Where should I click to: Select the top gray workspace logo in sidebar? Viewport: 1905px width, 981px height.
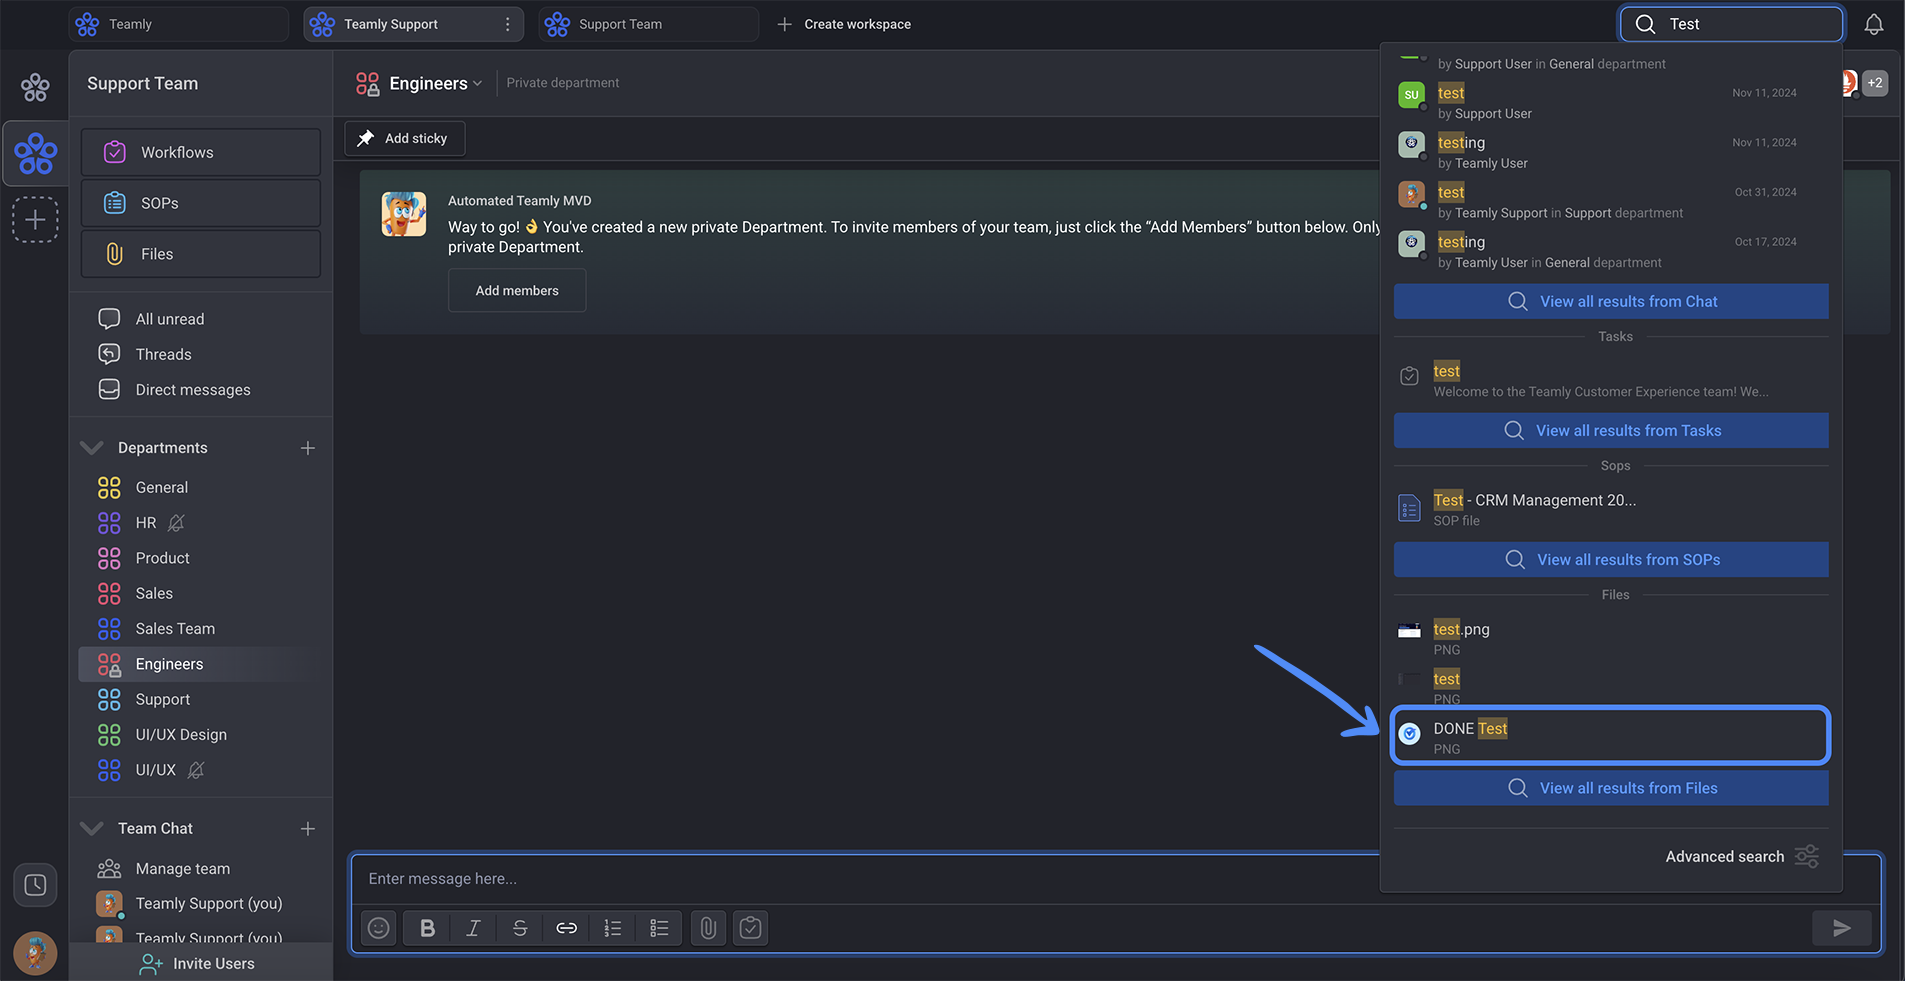point(35,87)
